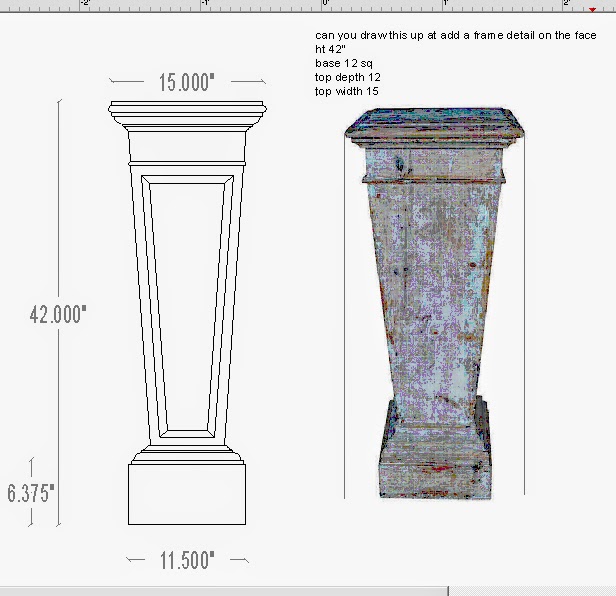
Task: Click the 'base 12 sq' note line
Action: tap(344, 63)
